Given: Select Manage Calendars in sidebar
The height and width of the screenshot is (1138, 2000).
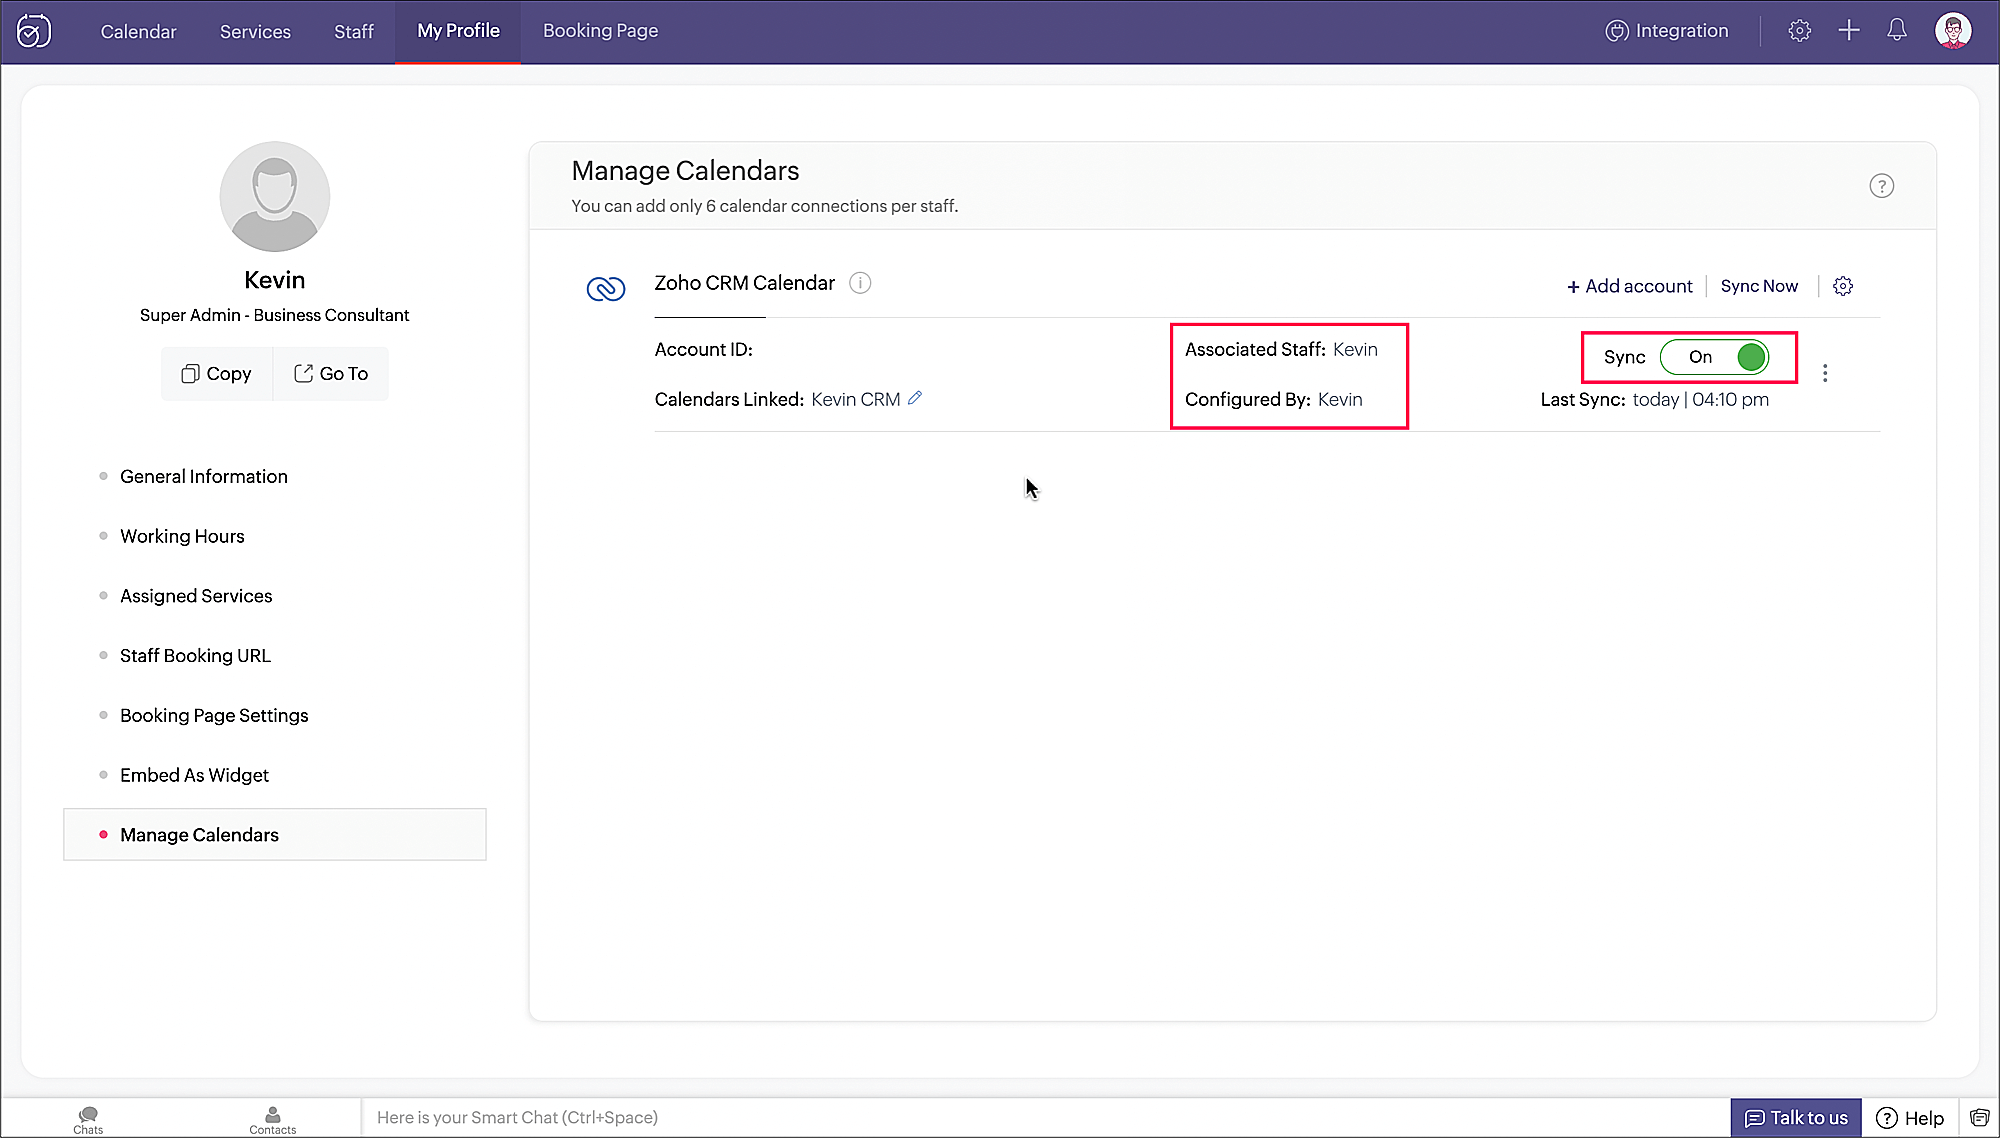Looking at the screenshot, I should tap(275, 835).
